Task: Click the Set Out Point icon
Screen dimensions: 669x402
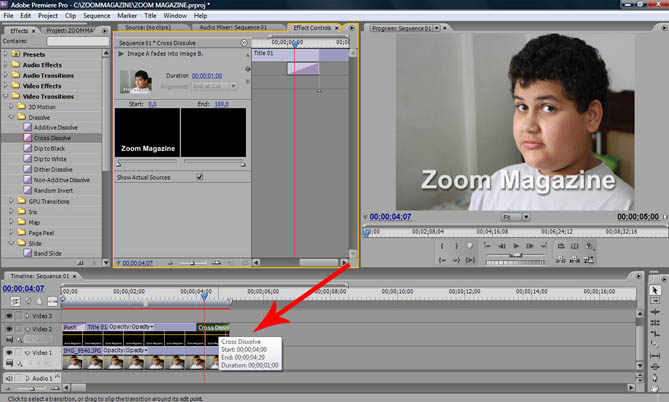Action: (456, 245)
